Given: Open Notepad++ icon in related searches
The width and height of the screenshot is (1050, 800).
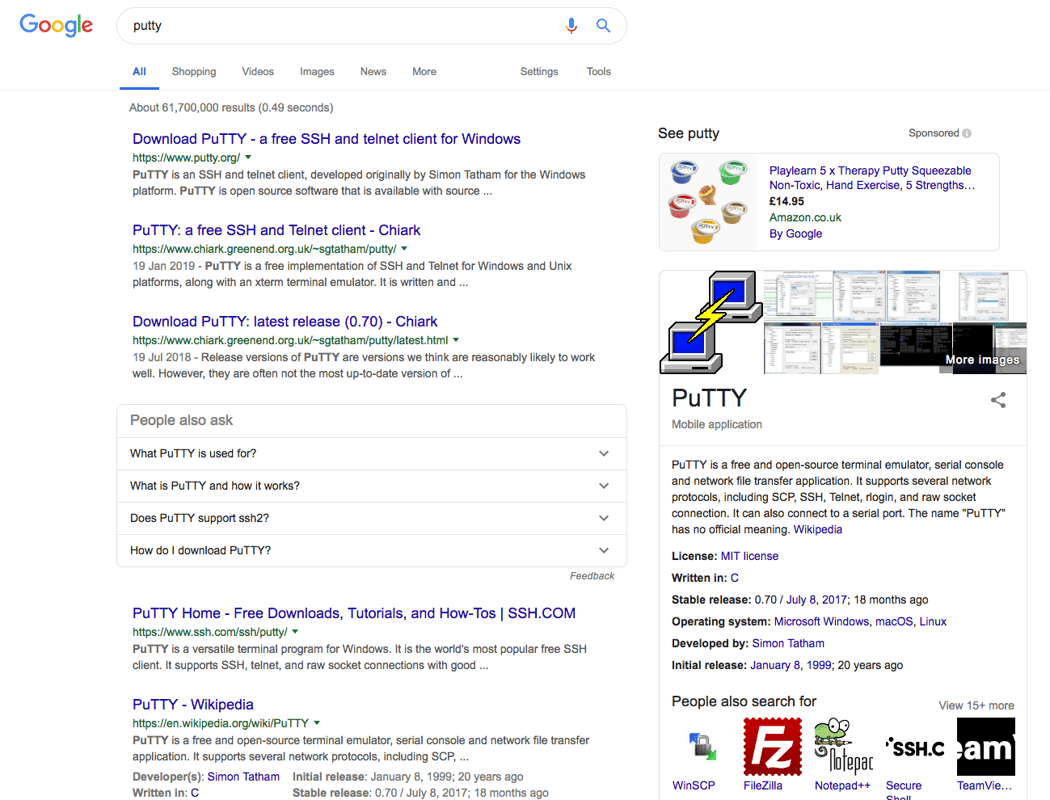Looking at the screenshot, I should tap(844, 746).
